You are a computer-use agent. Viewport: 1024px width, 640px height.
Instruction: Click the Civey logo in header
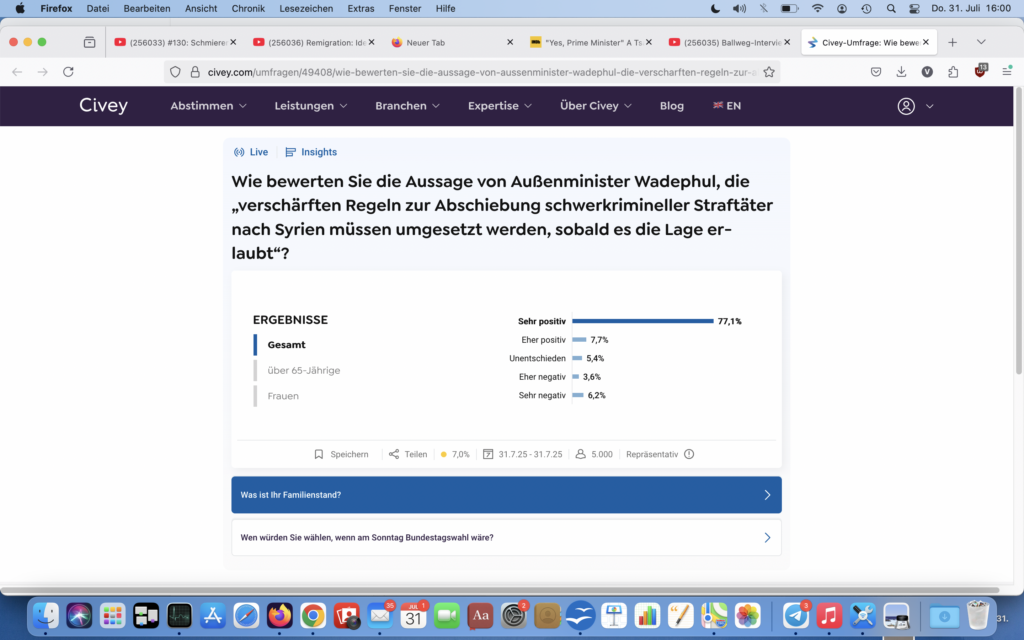103,106
